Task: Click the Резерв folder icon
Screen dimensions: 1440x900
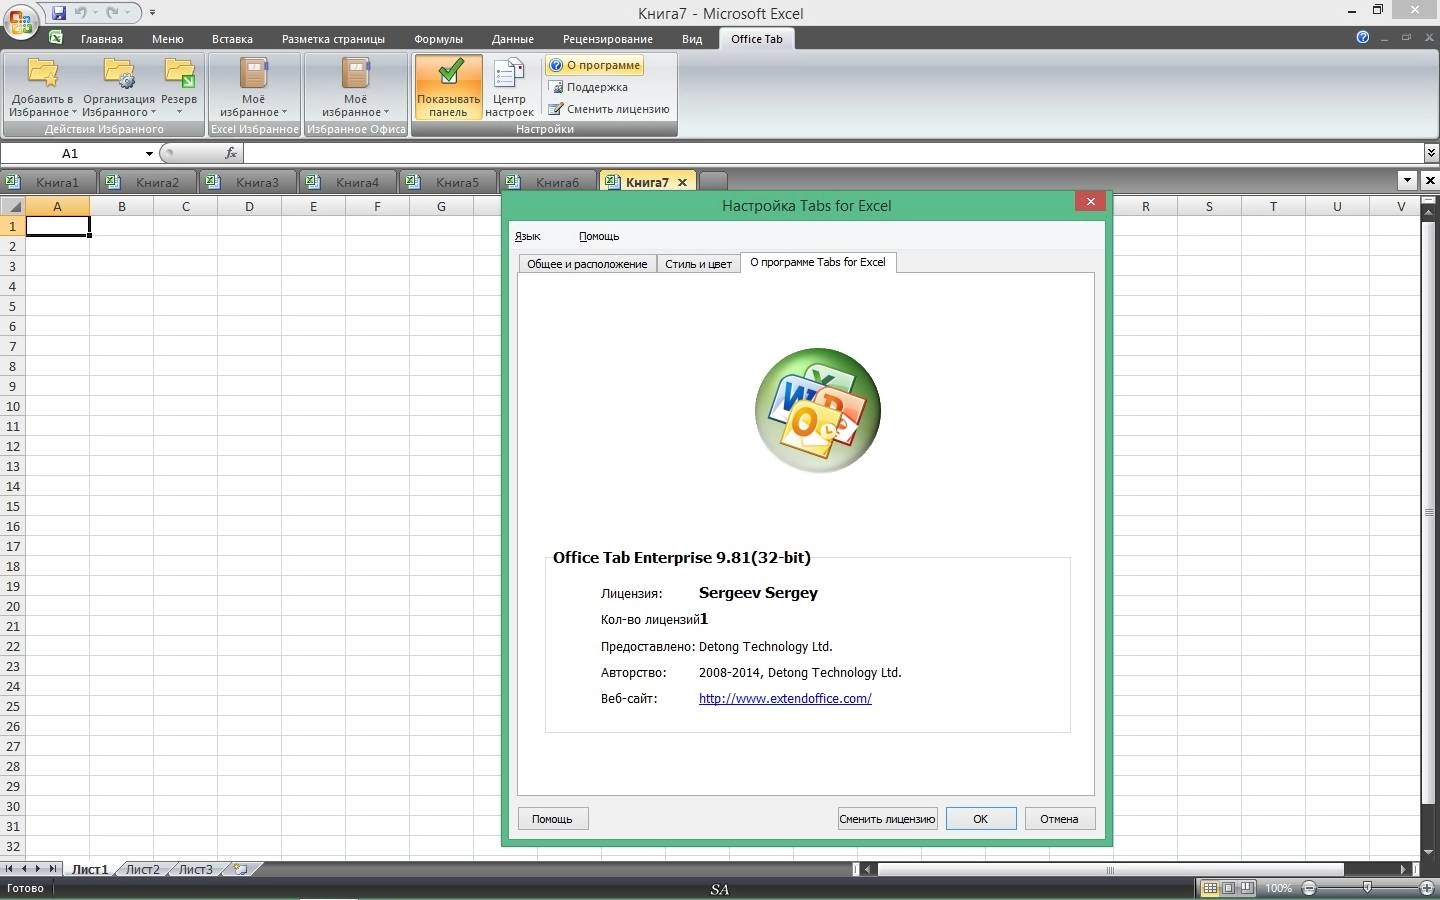Action: point(179,72)
